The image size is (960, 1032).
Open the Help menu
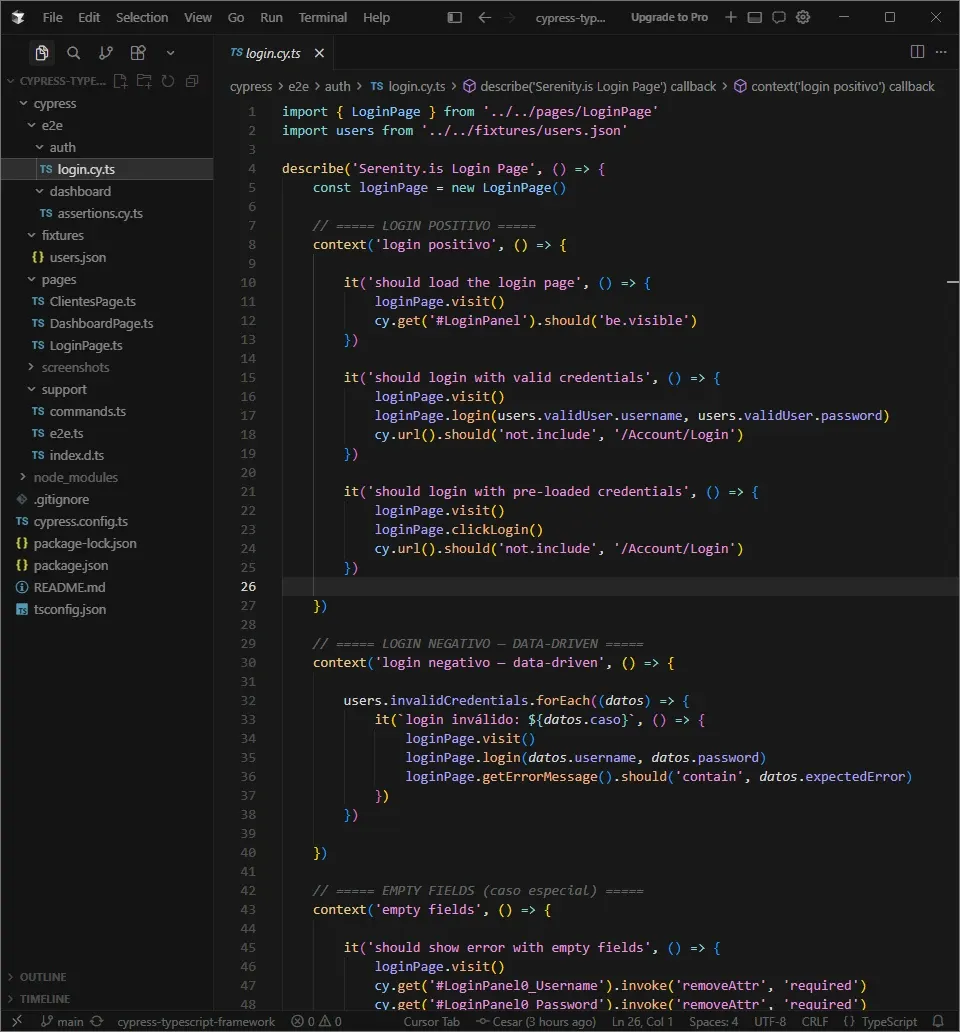[x=376, y=18]
